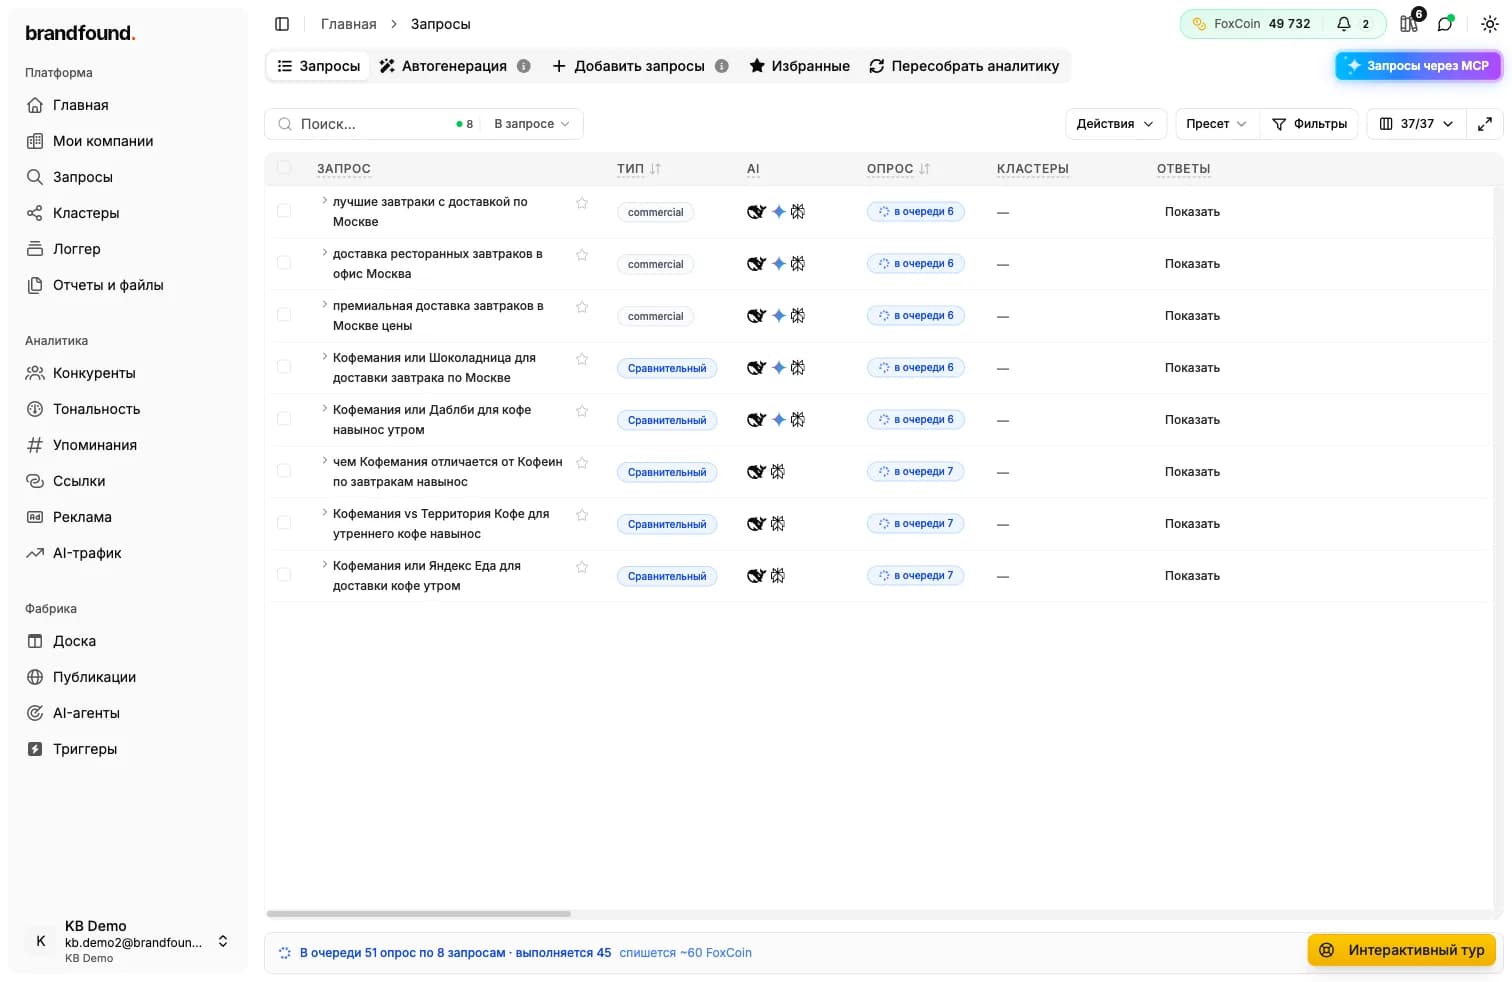Expand the 'Кофемания или Шоколадница' row chevron
This screenshot has height=982, width=1512.
click(324, 357)
